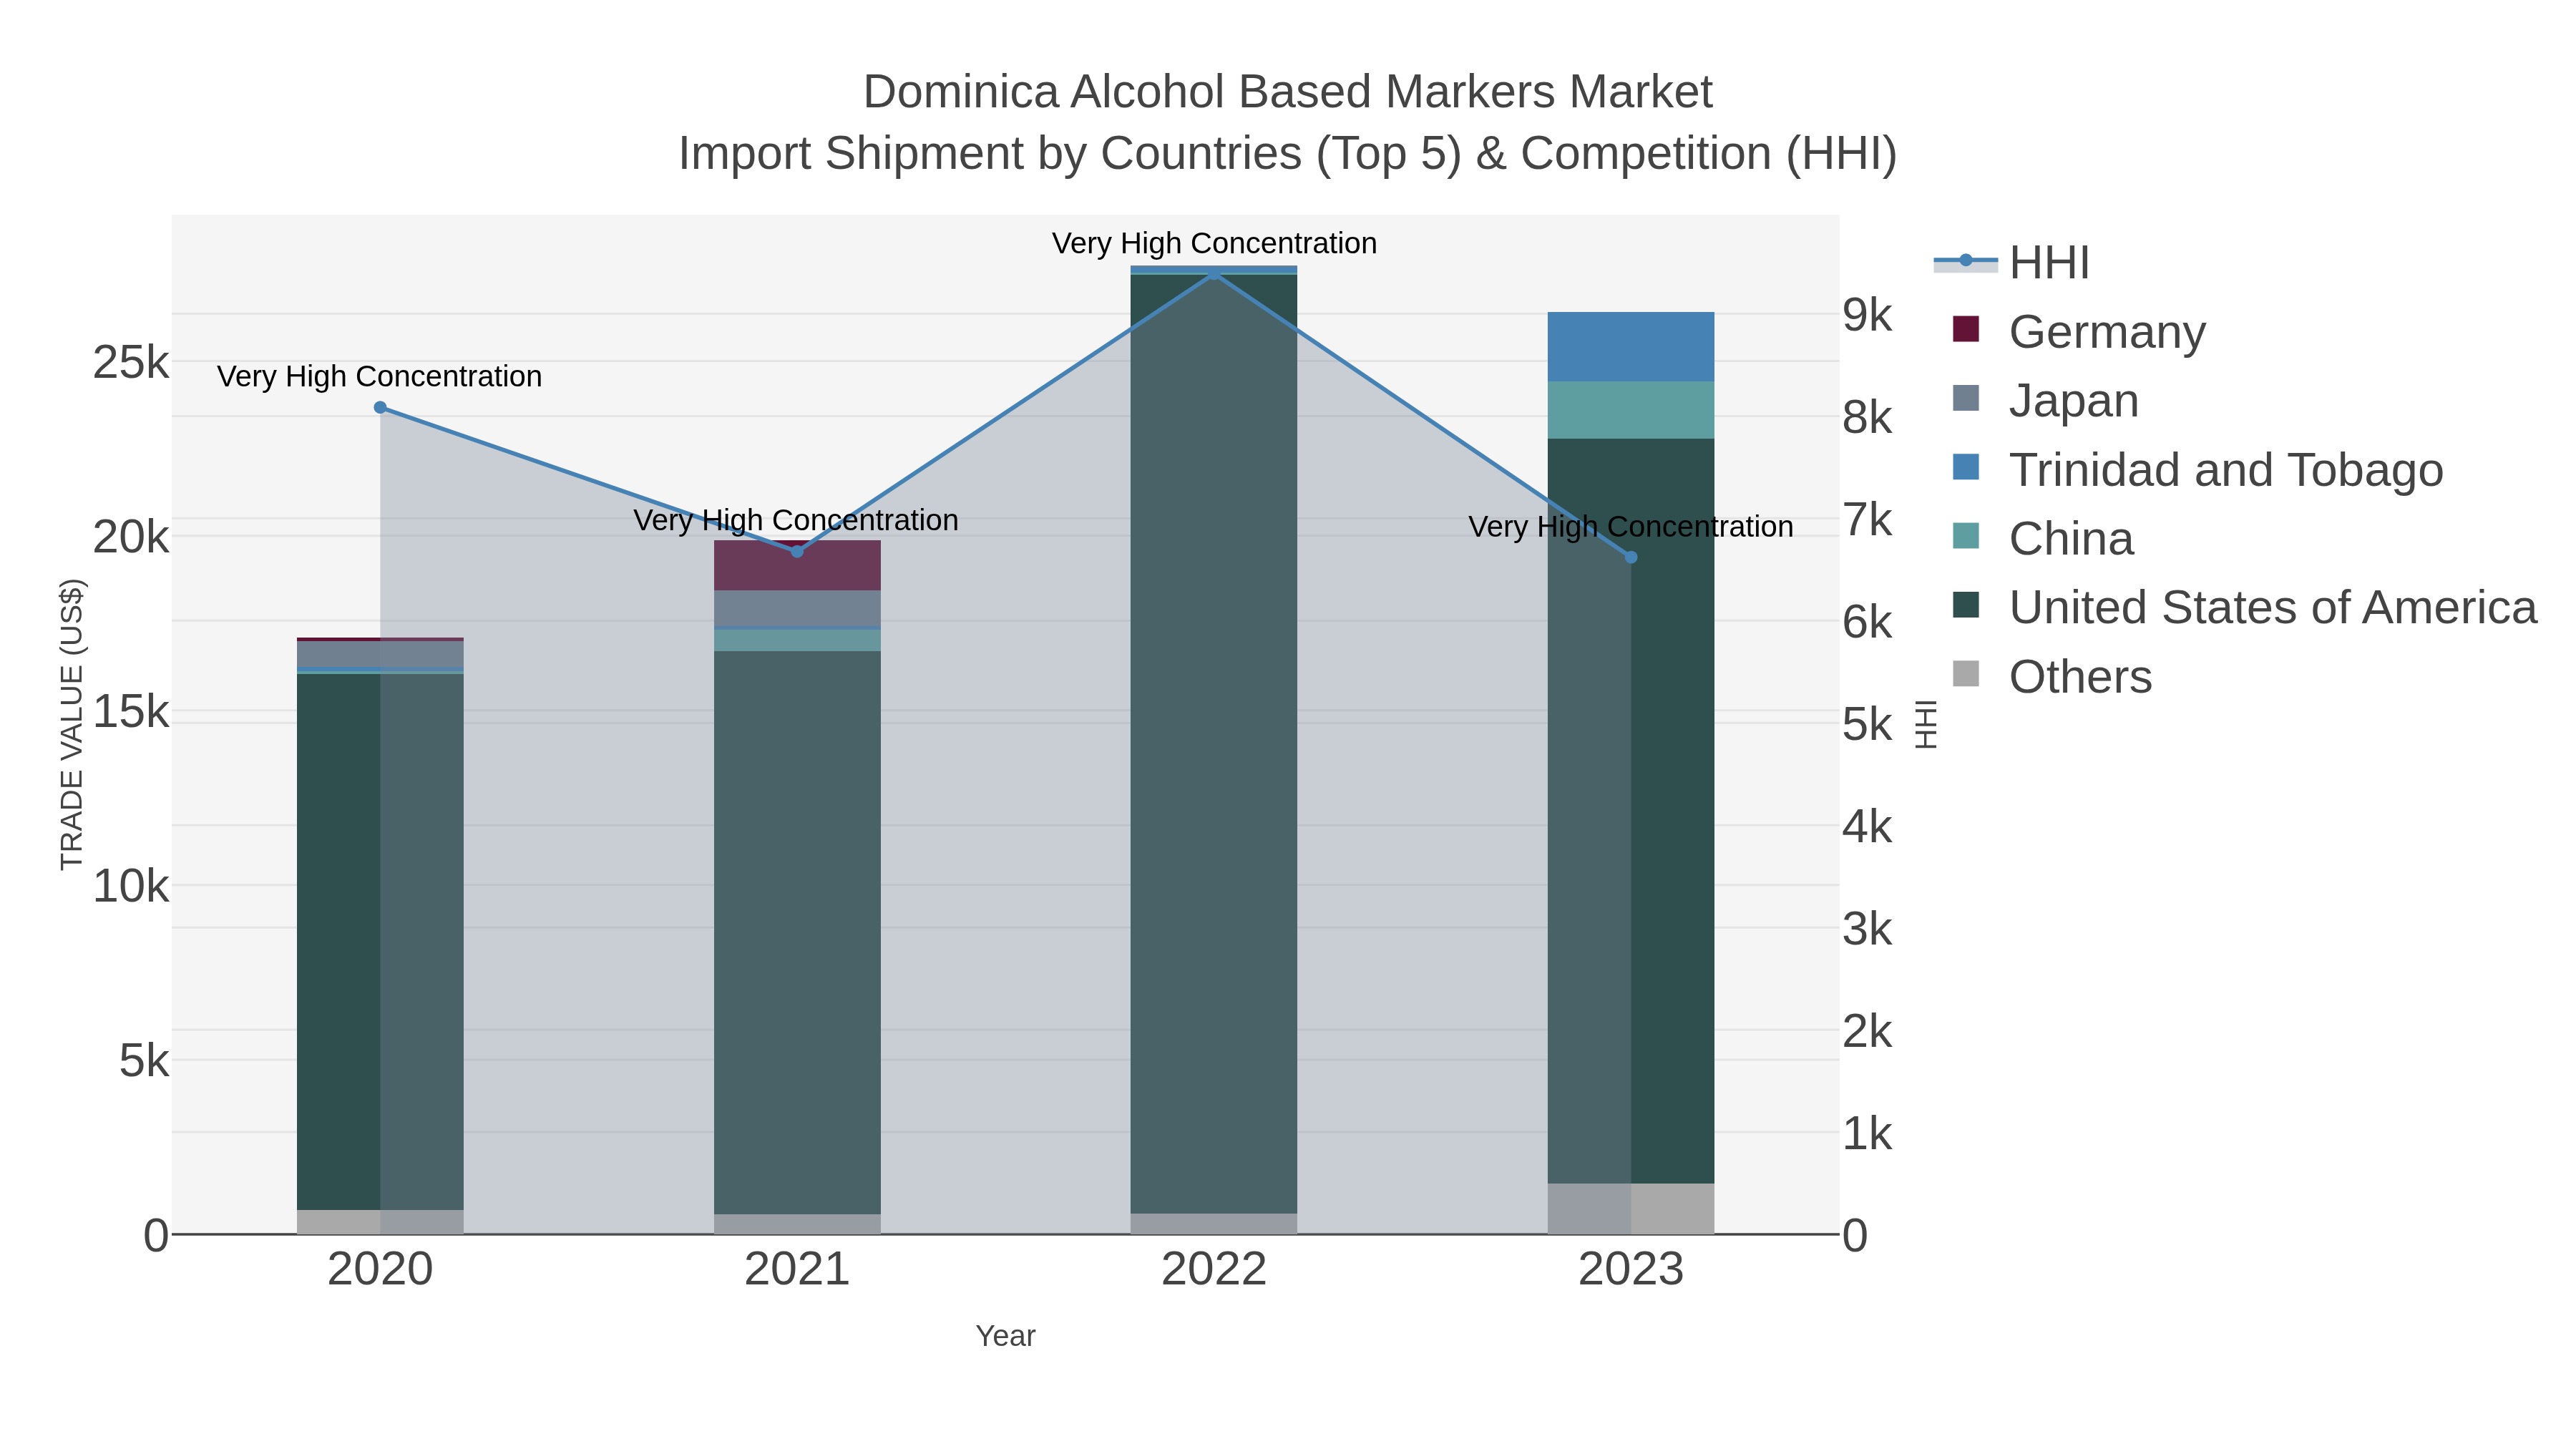Click the 2021 Germany bar segment
Image resolution: width=2576 pixels, height=1449 pixels.
797,566
